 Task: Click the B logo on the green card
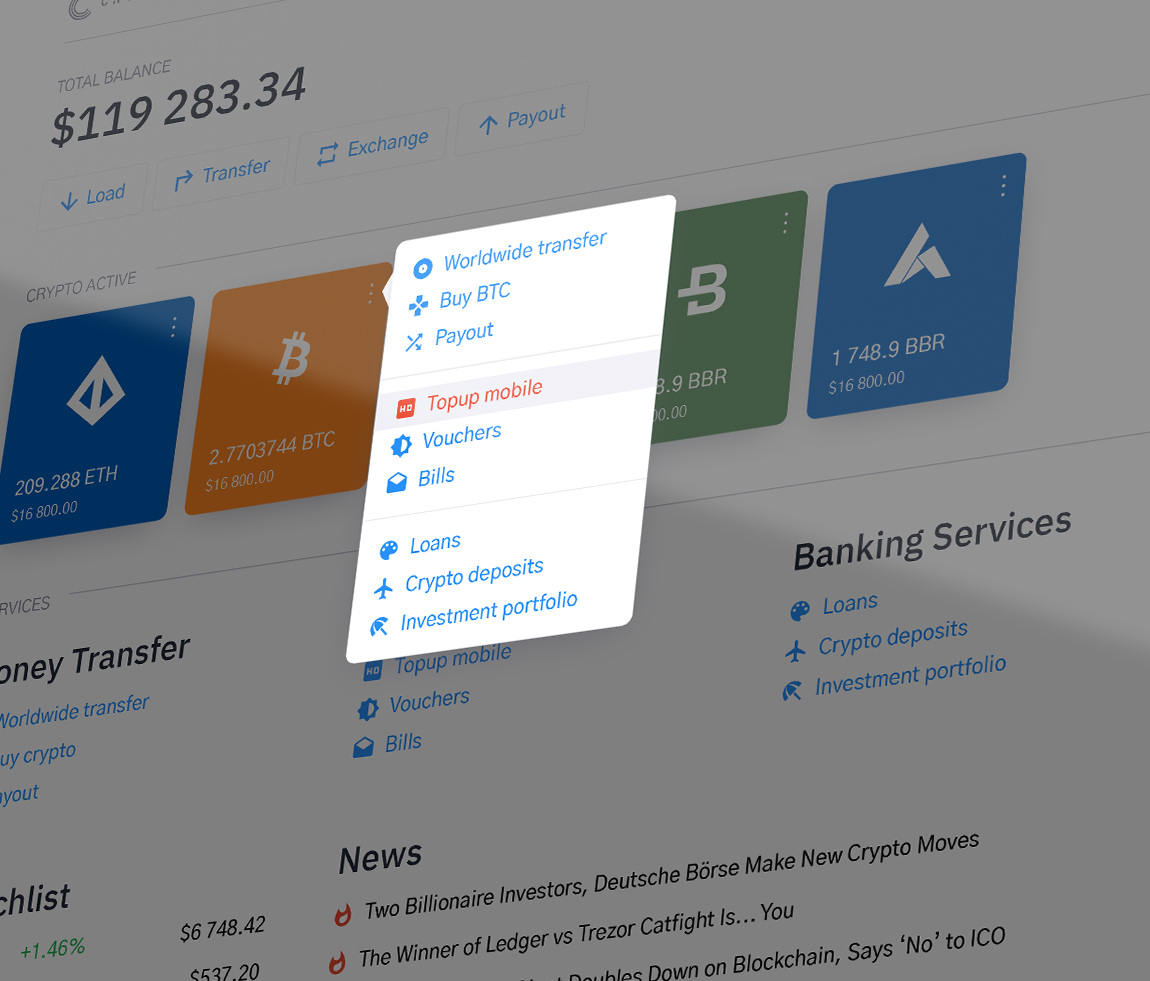point(703,291)
